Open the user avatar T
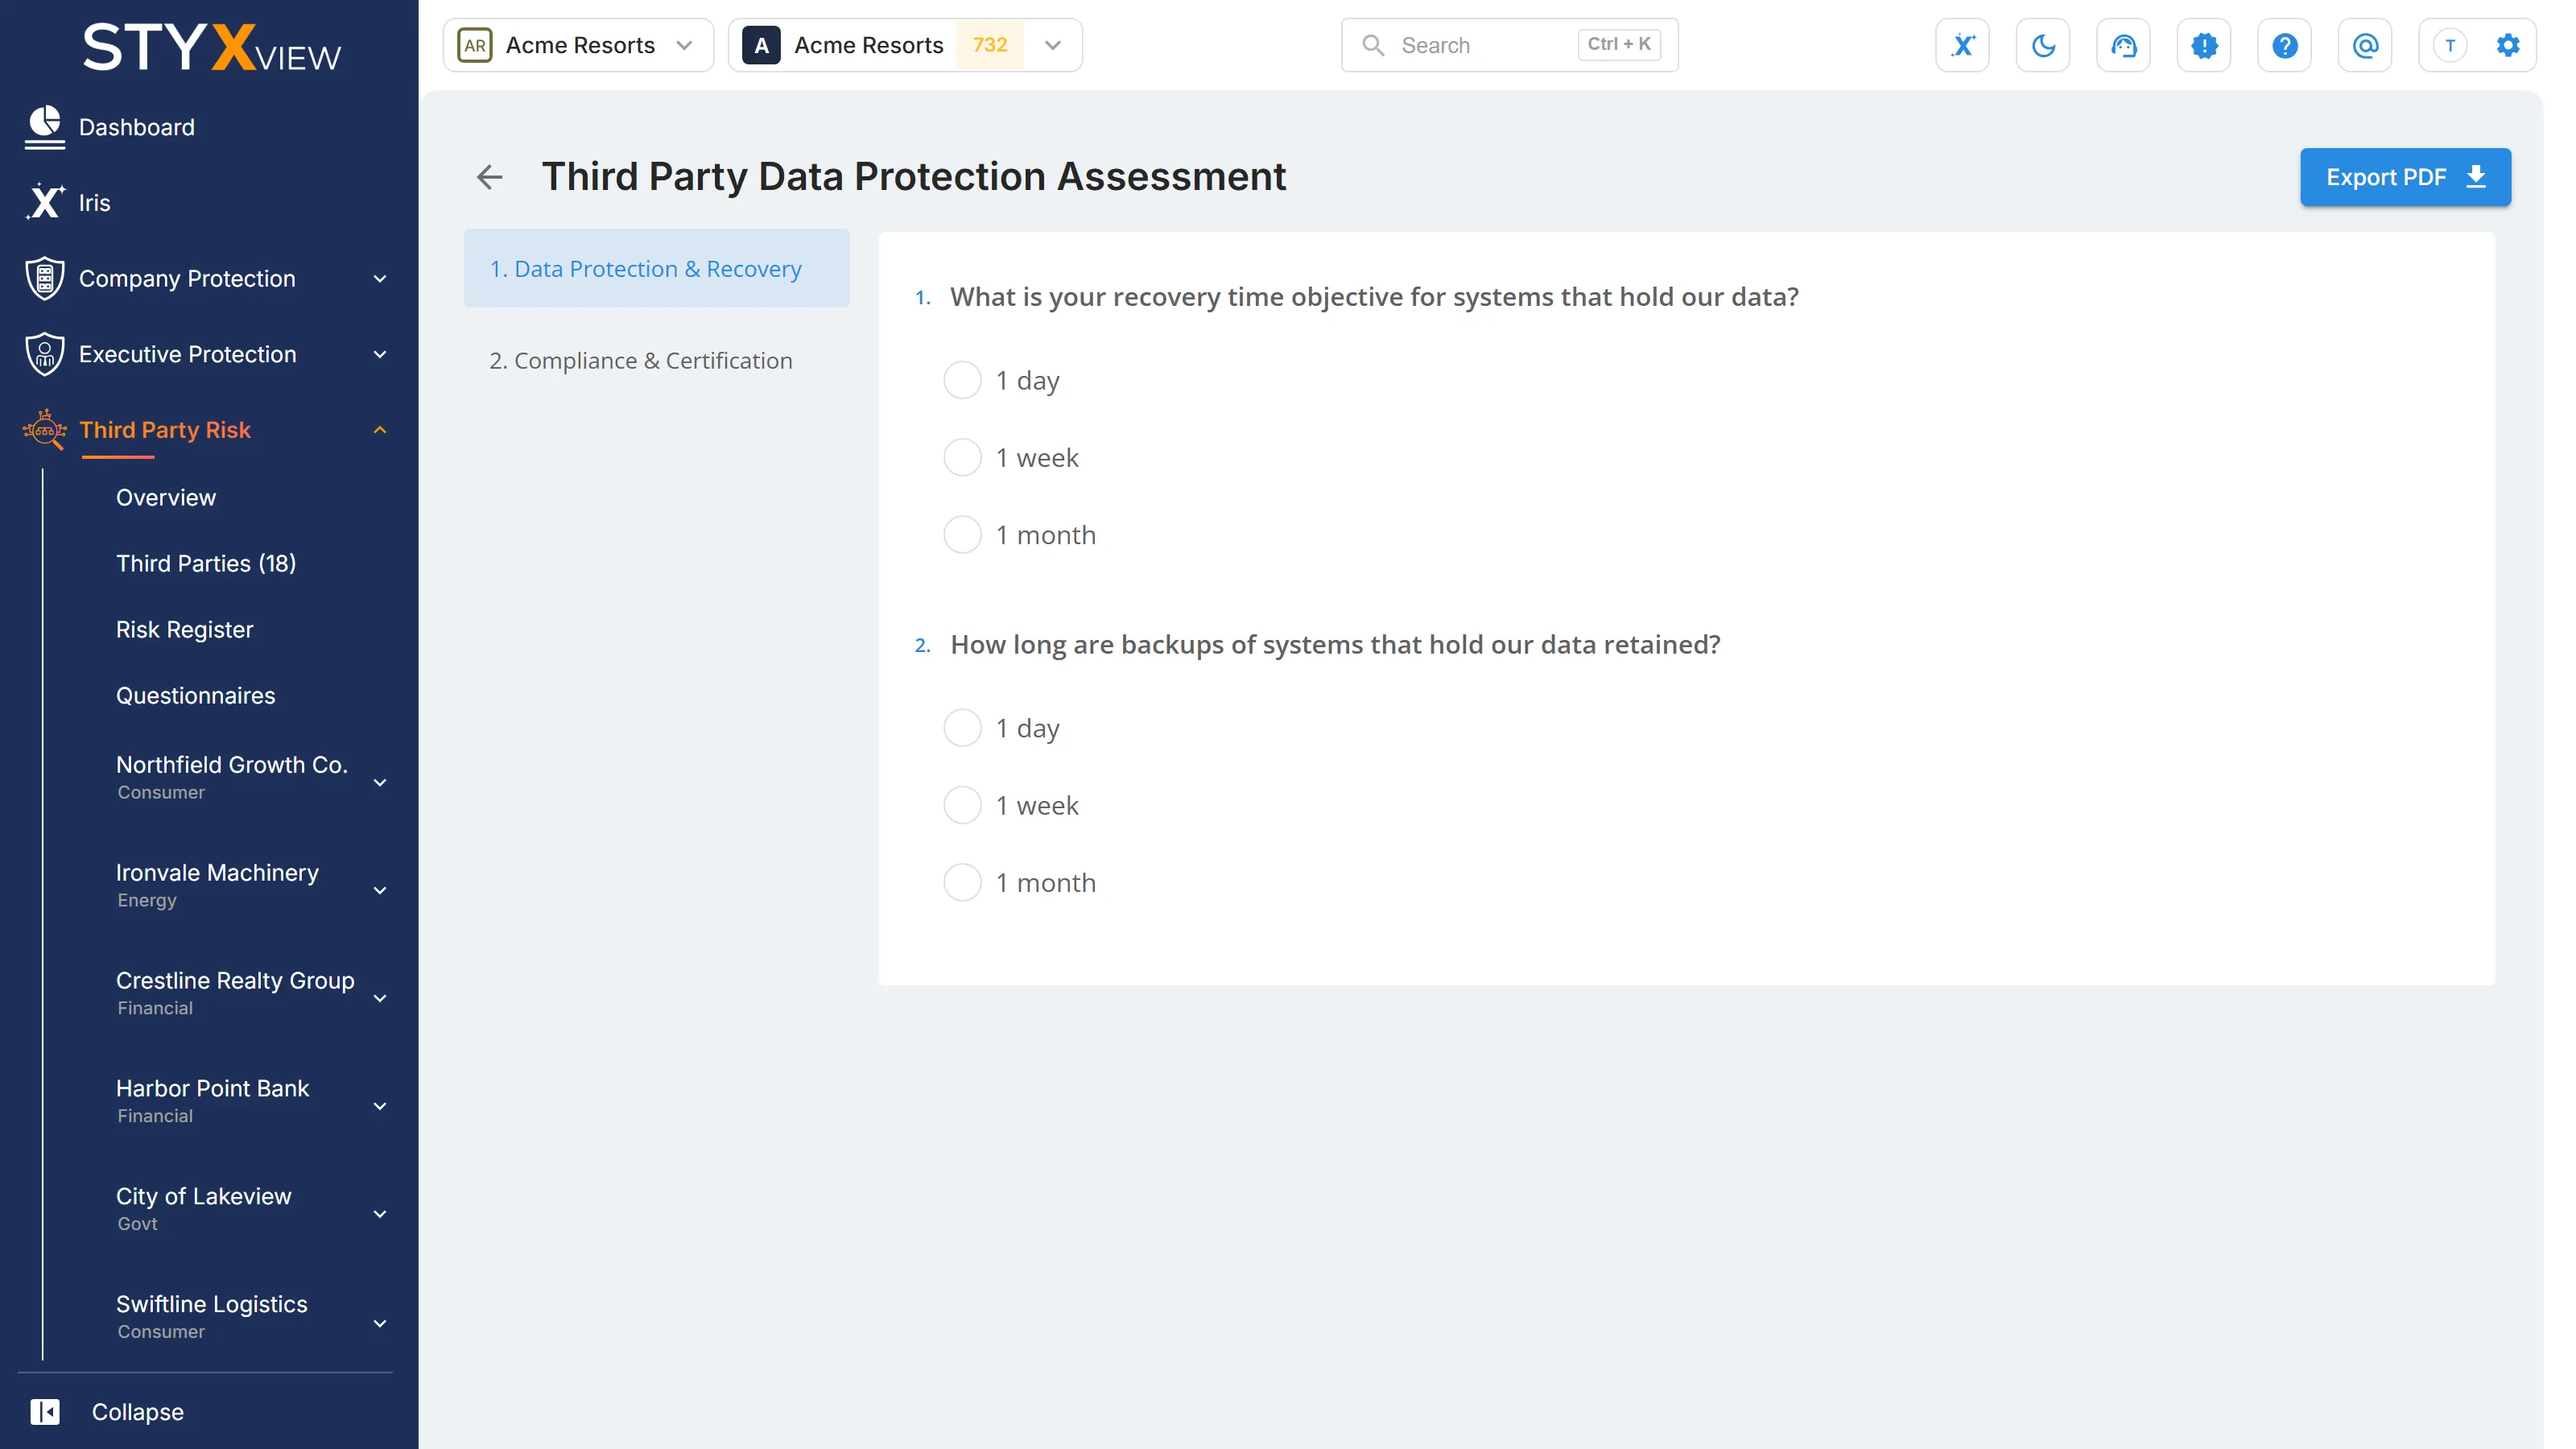Screen dimensions: 2576x1449 point(2450,45)
